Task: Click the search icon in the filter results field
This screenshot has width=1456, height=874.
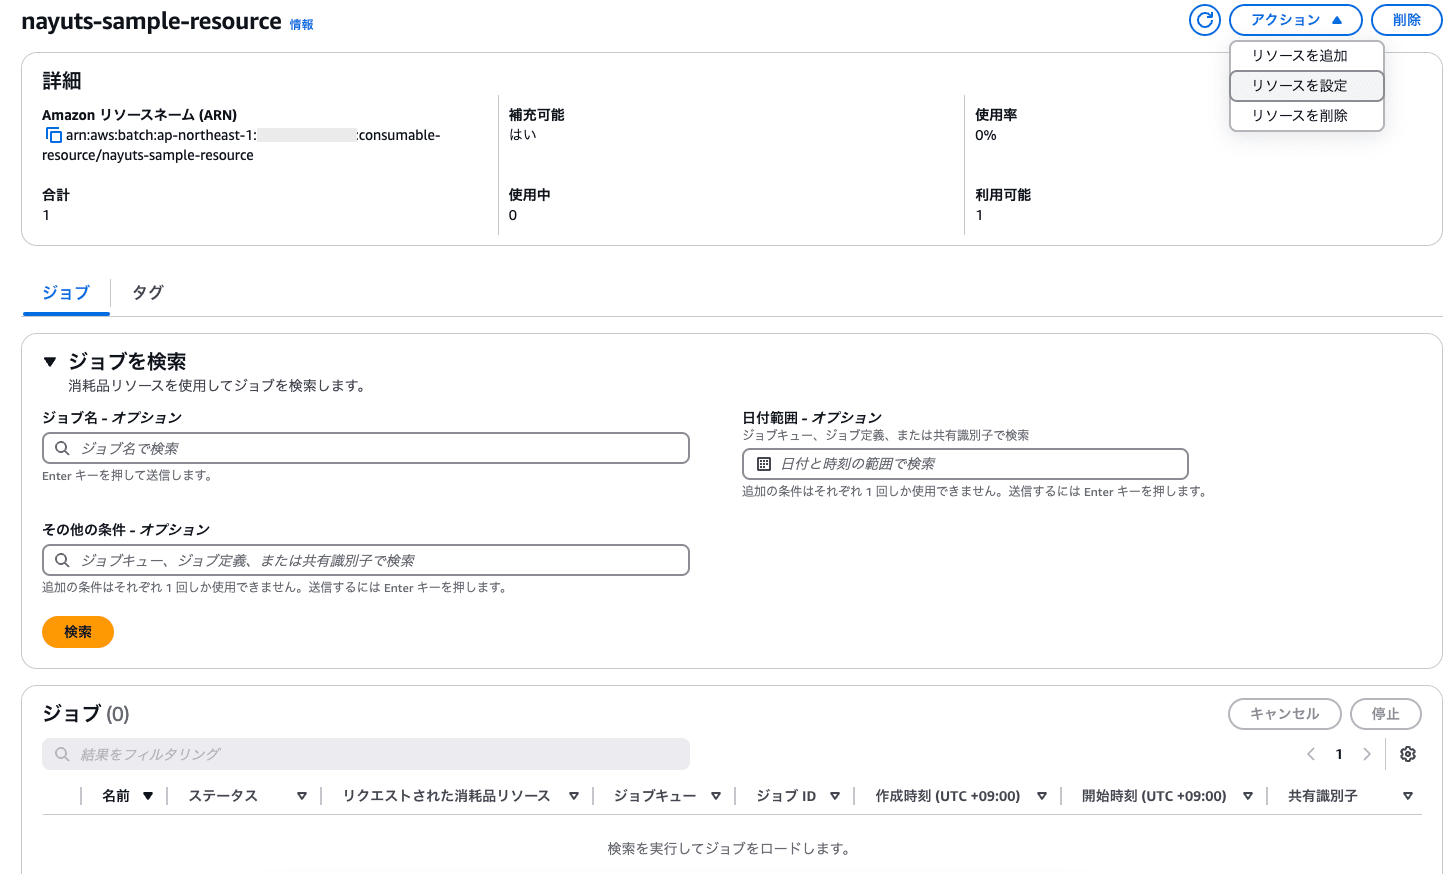Action: pos(62,754)
